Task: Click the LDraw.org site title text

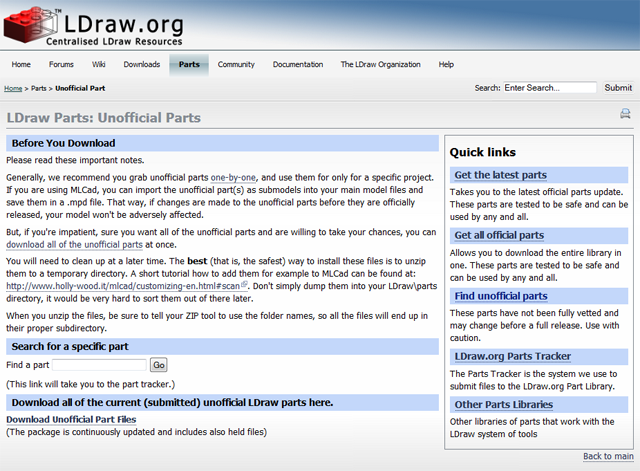Action: [124, 24]
